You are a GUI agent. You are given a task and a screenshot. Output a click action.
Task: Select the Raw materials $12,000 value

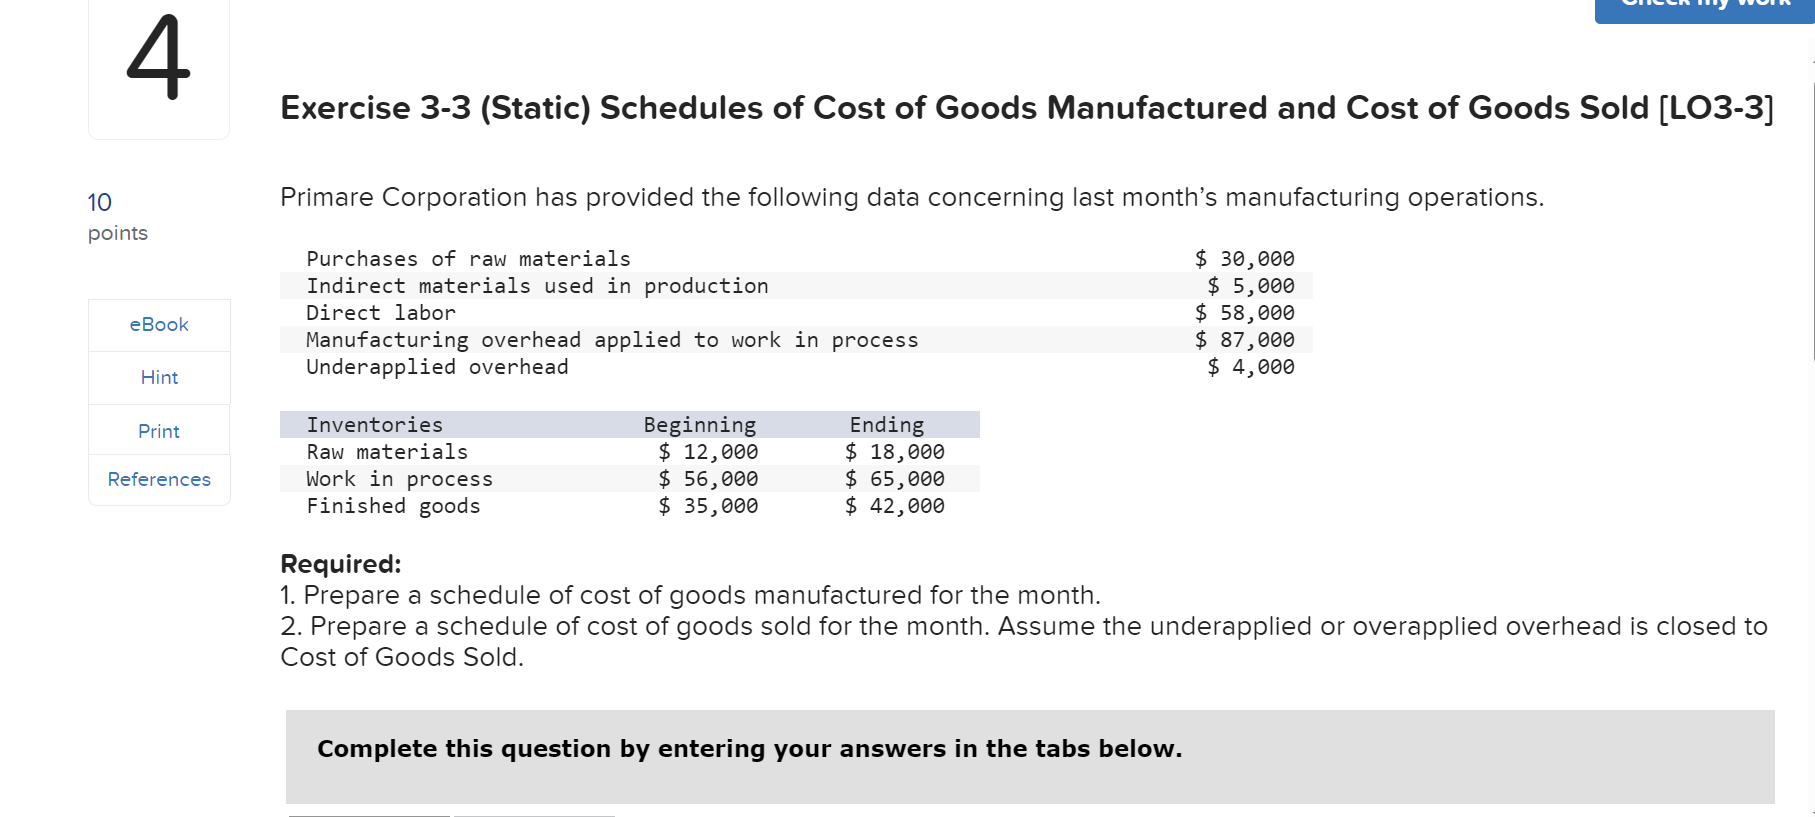coord(708,451)
